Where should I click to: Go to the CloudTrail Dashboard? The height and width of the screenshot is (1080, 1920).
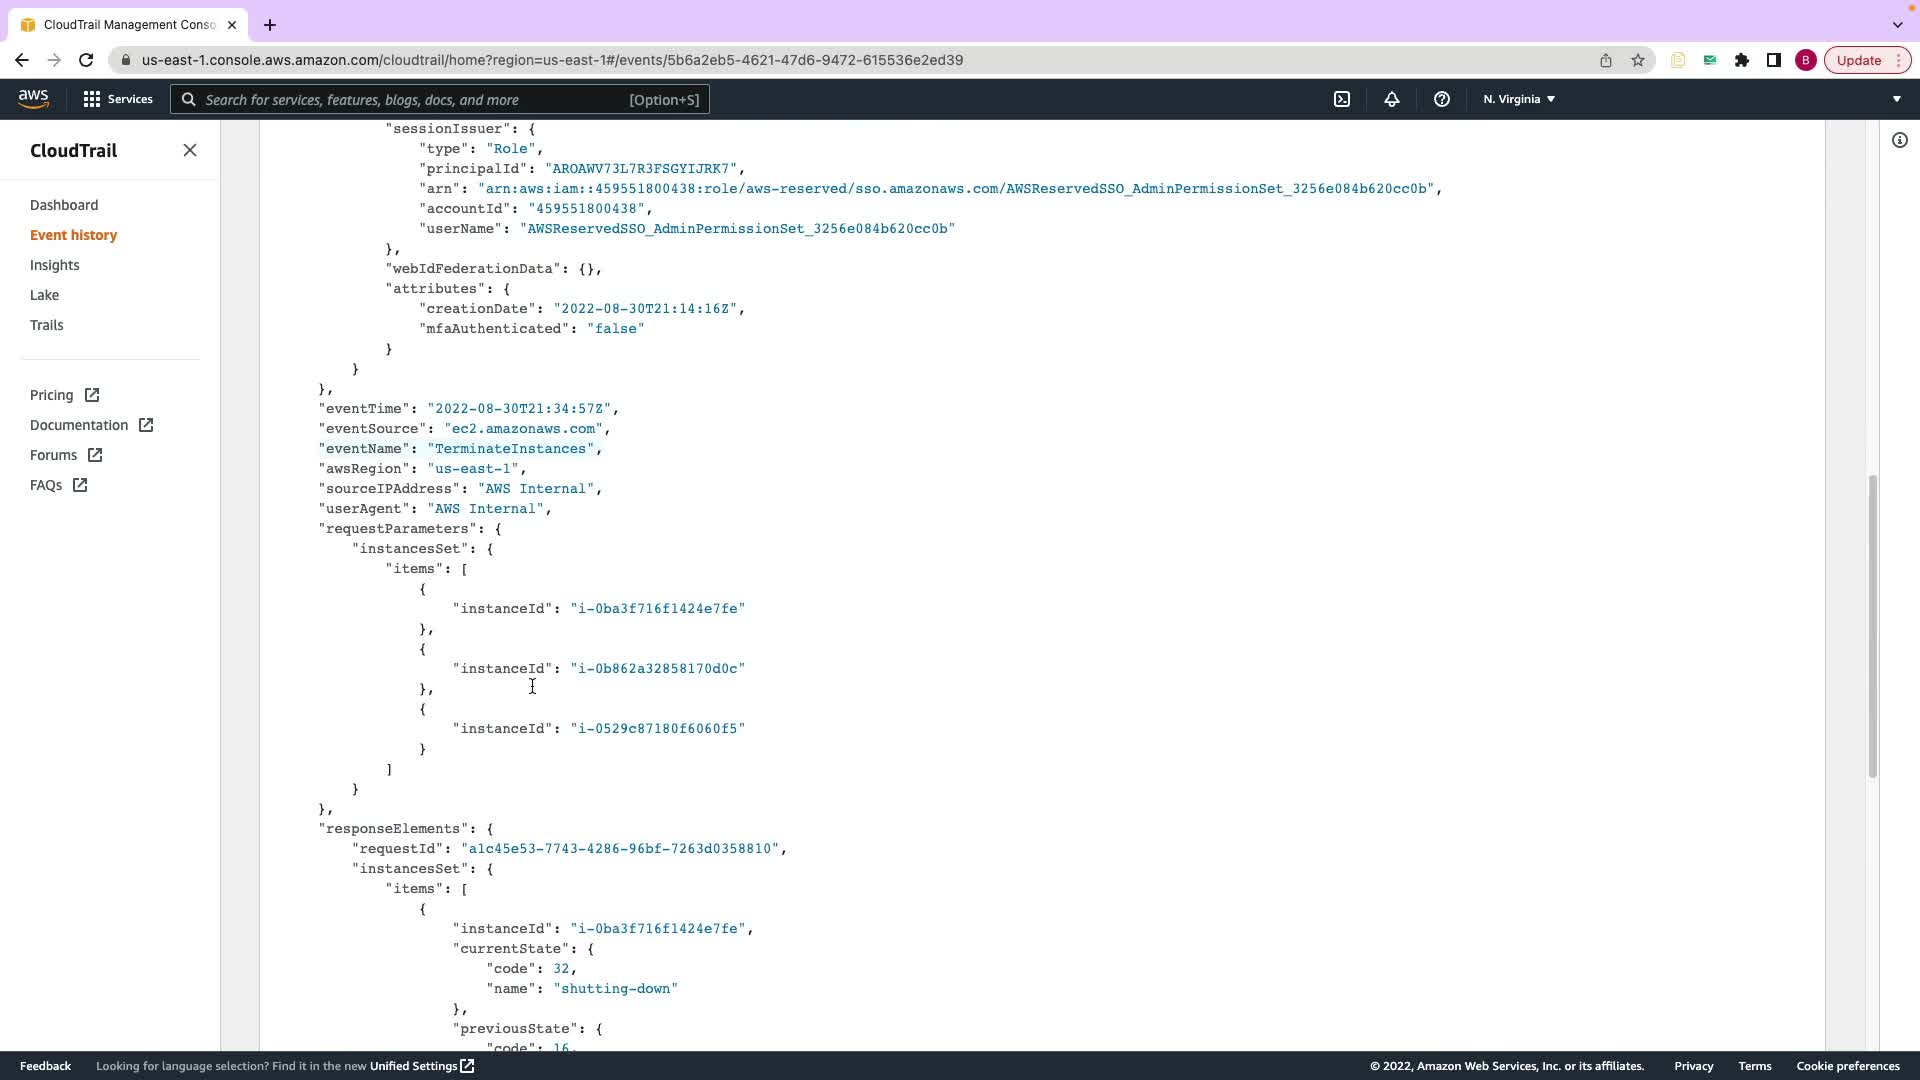[64, 205]
